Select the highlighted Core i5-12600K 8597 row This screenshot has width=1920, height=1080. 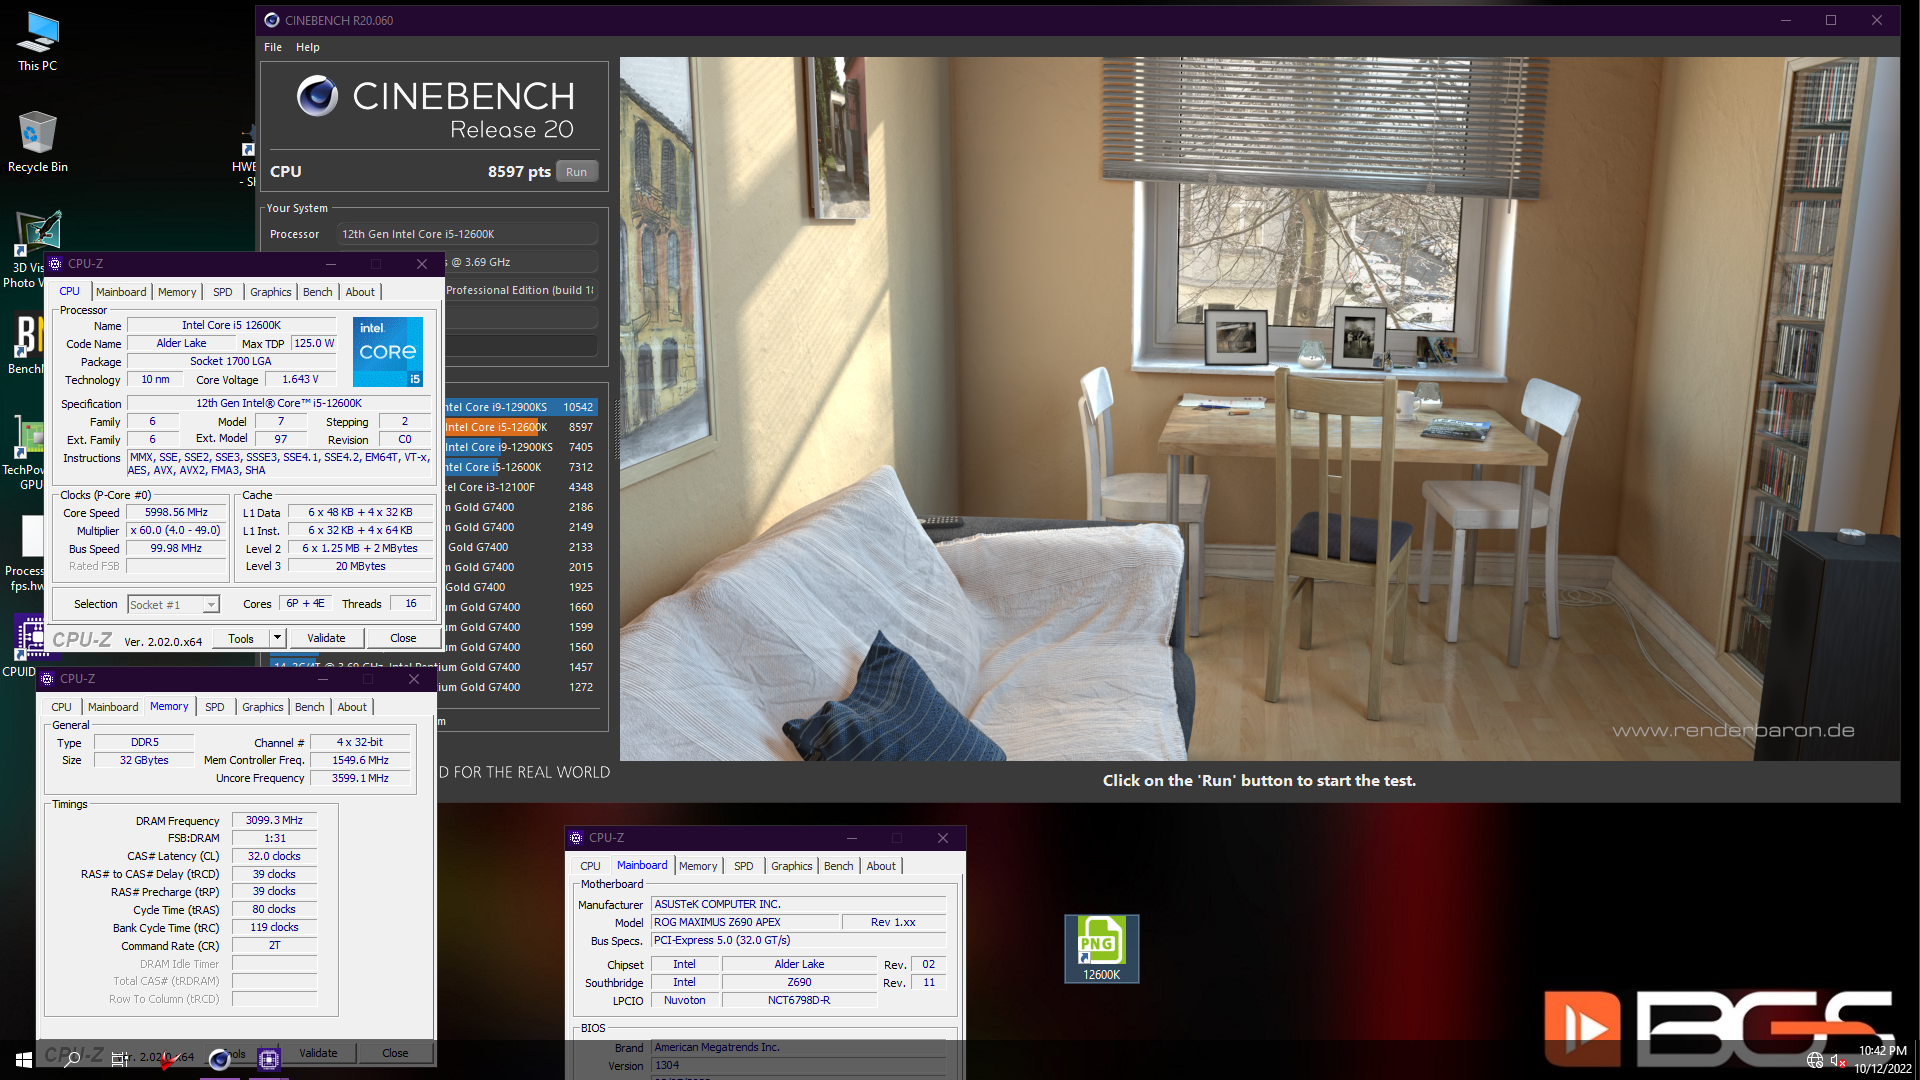coord(520,427)
